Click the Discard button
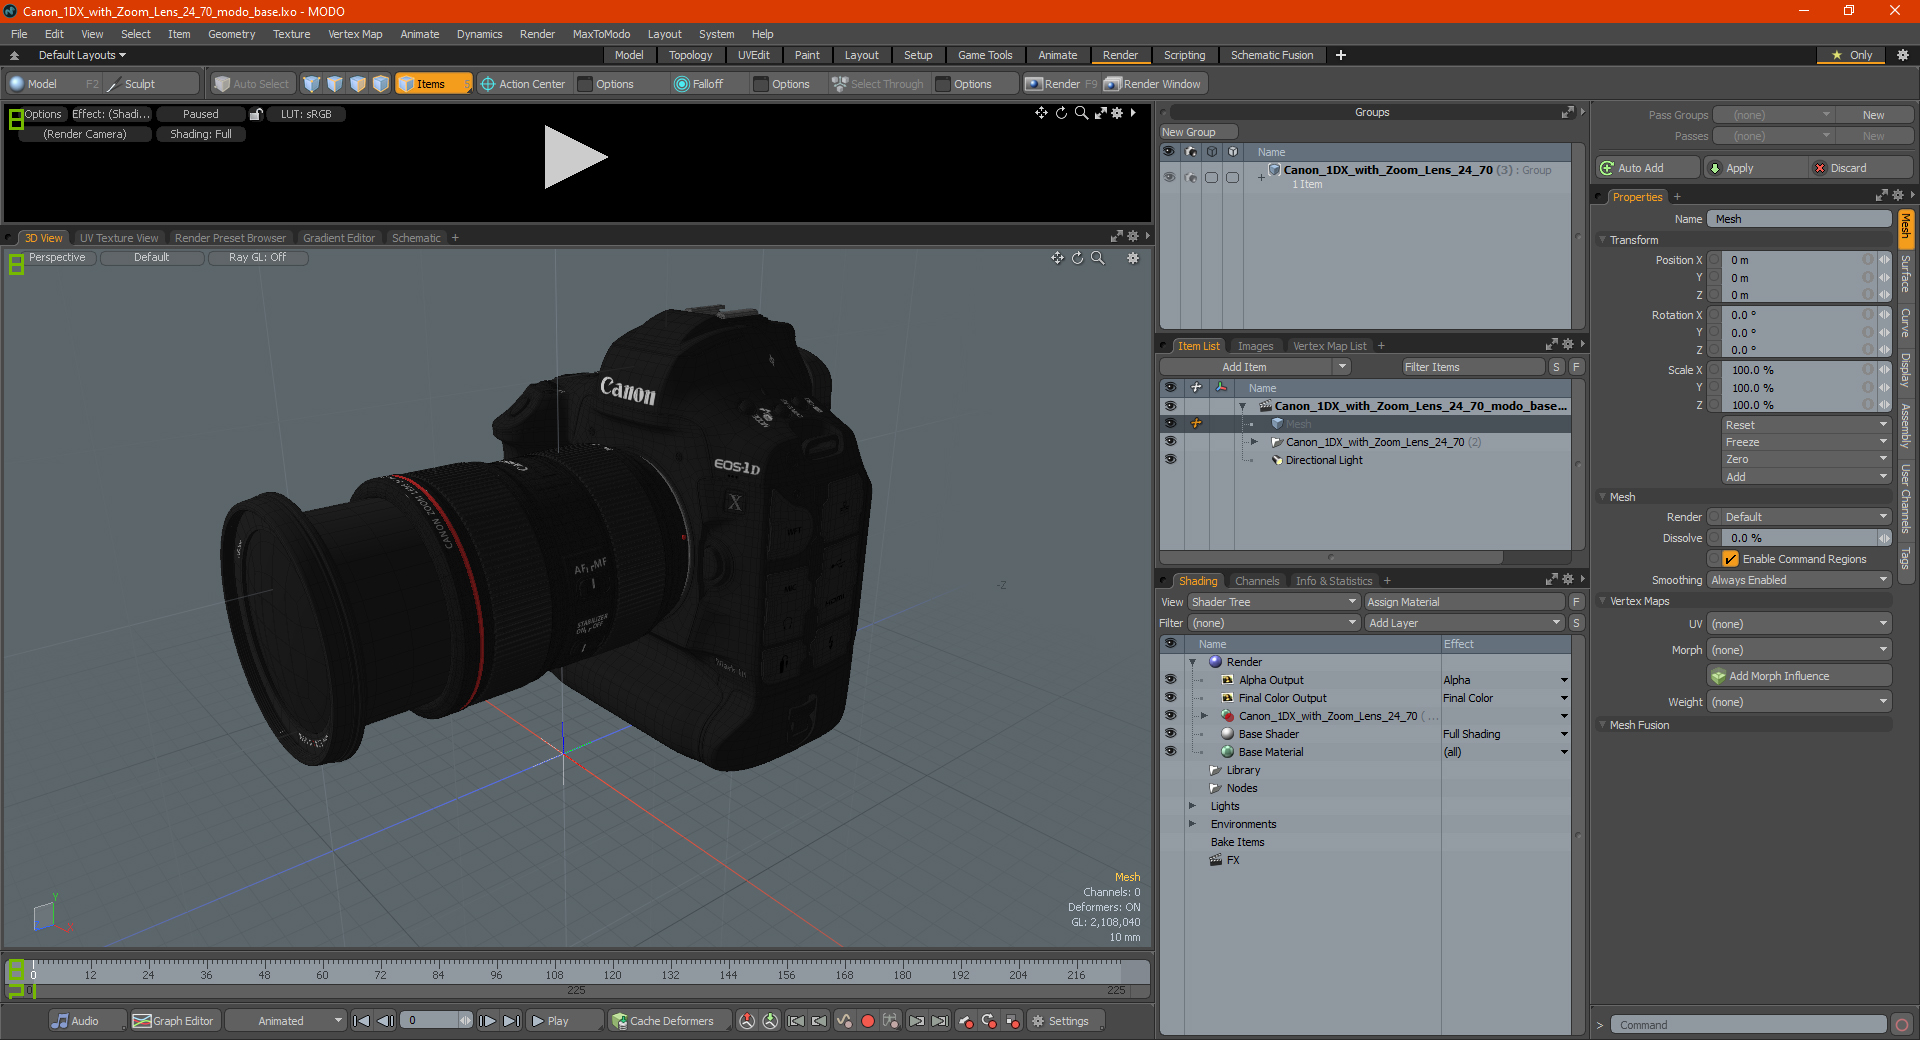 1862,168
